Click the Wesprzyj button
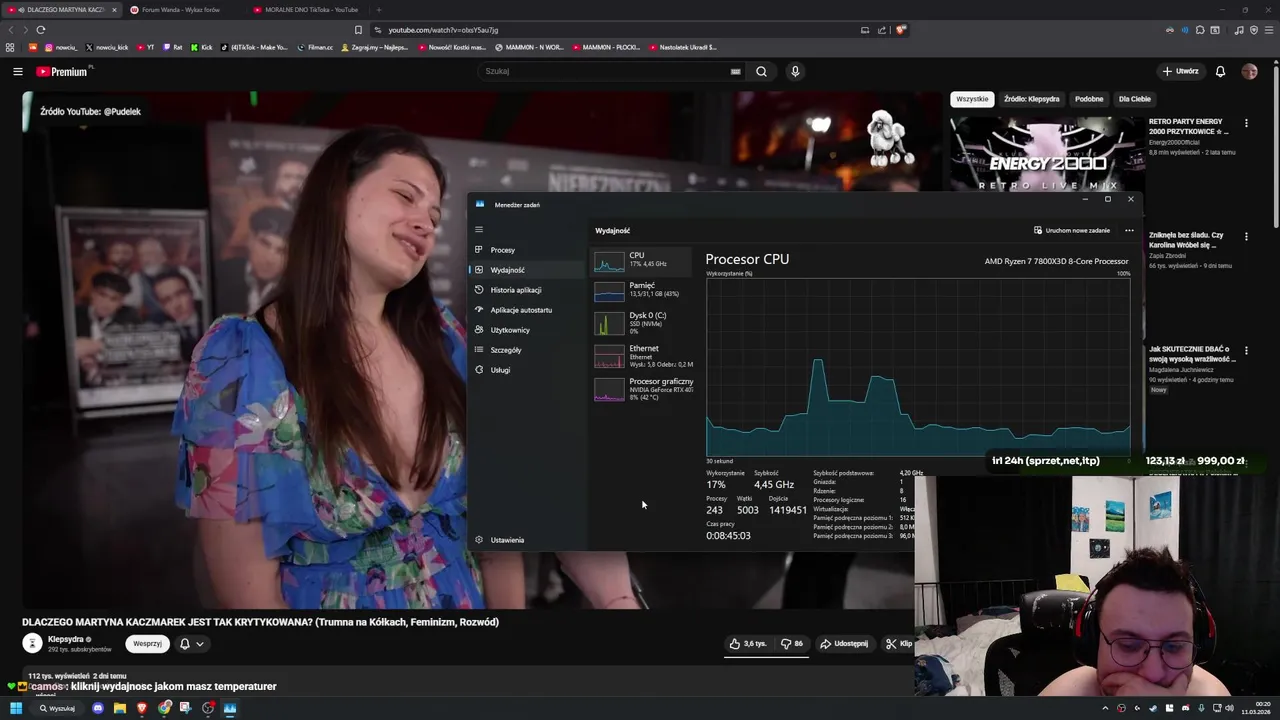 point(147,644)
